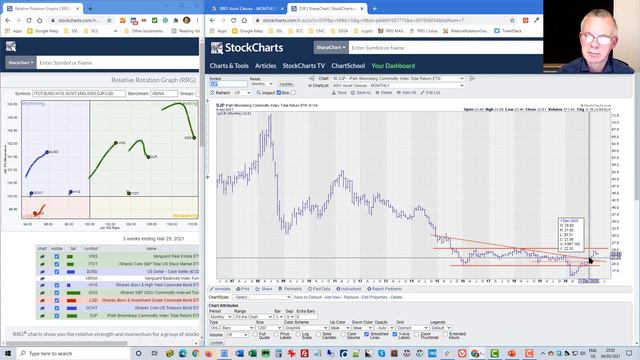640x360 pixels.
Task: Open the Refresh interval dropdown
Action: coord(242,93)
